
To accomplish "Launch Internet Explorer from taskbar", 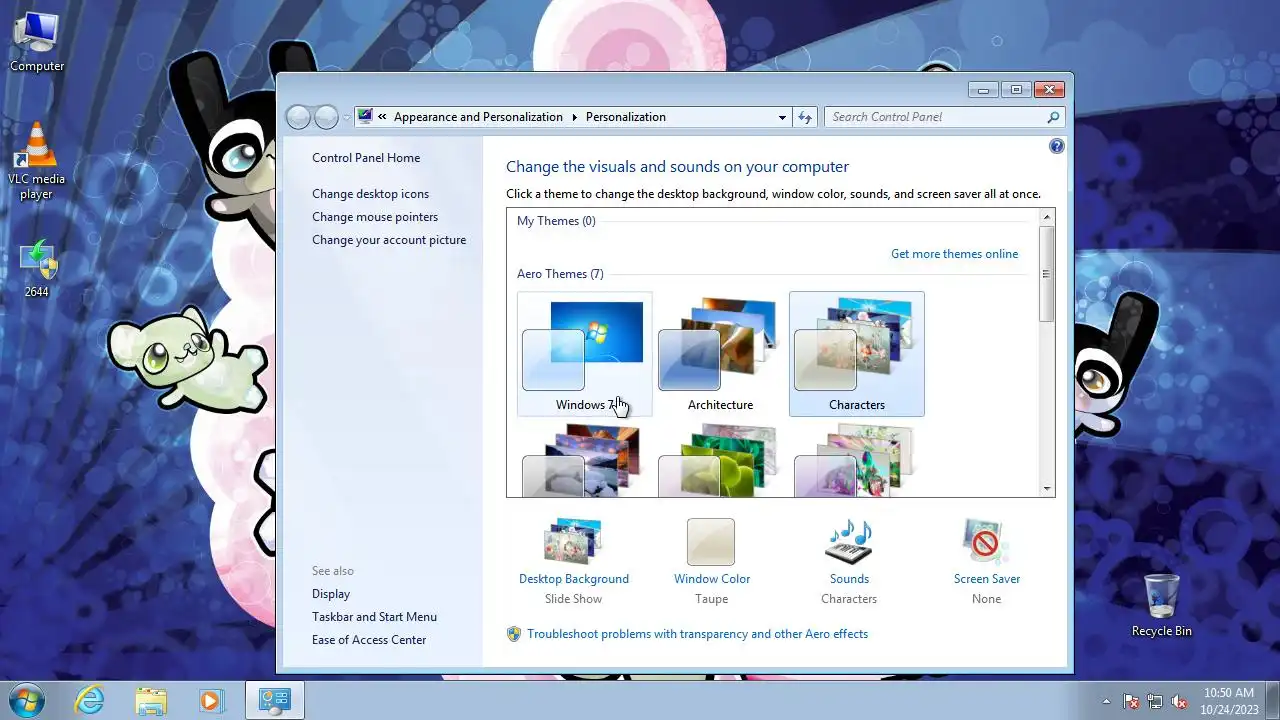I will point(90,700).
